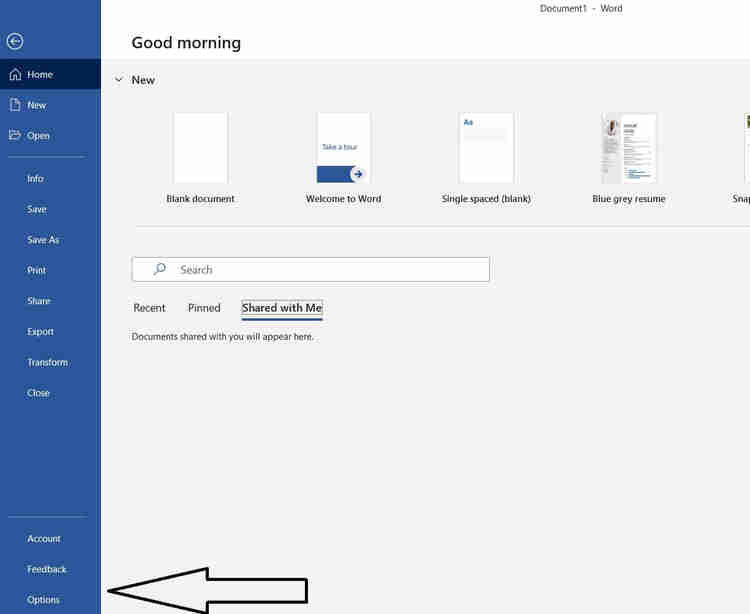
Task: Click the arrow circle on Welcome tour thumbnail
Action: point(358,174)
